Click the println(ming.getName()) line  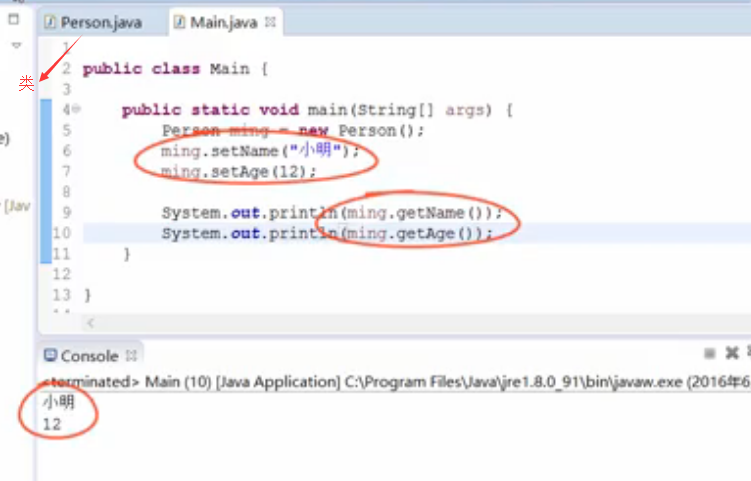(x=331, y=213)
